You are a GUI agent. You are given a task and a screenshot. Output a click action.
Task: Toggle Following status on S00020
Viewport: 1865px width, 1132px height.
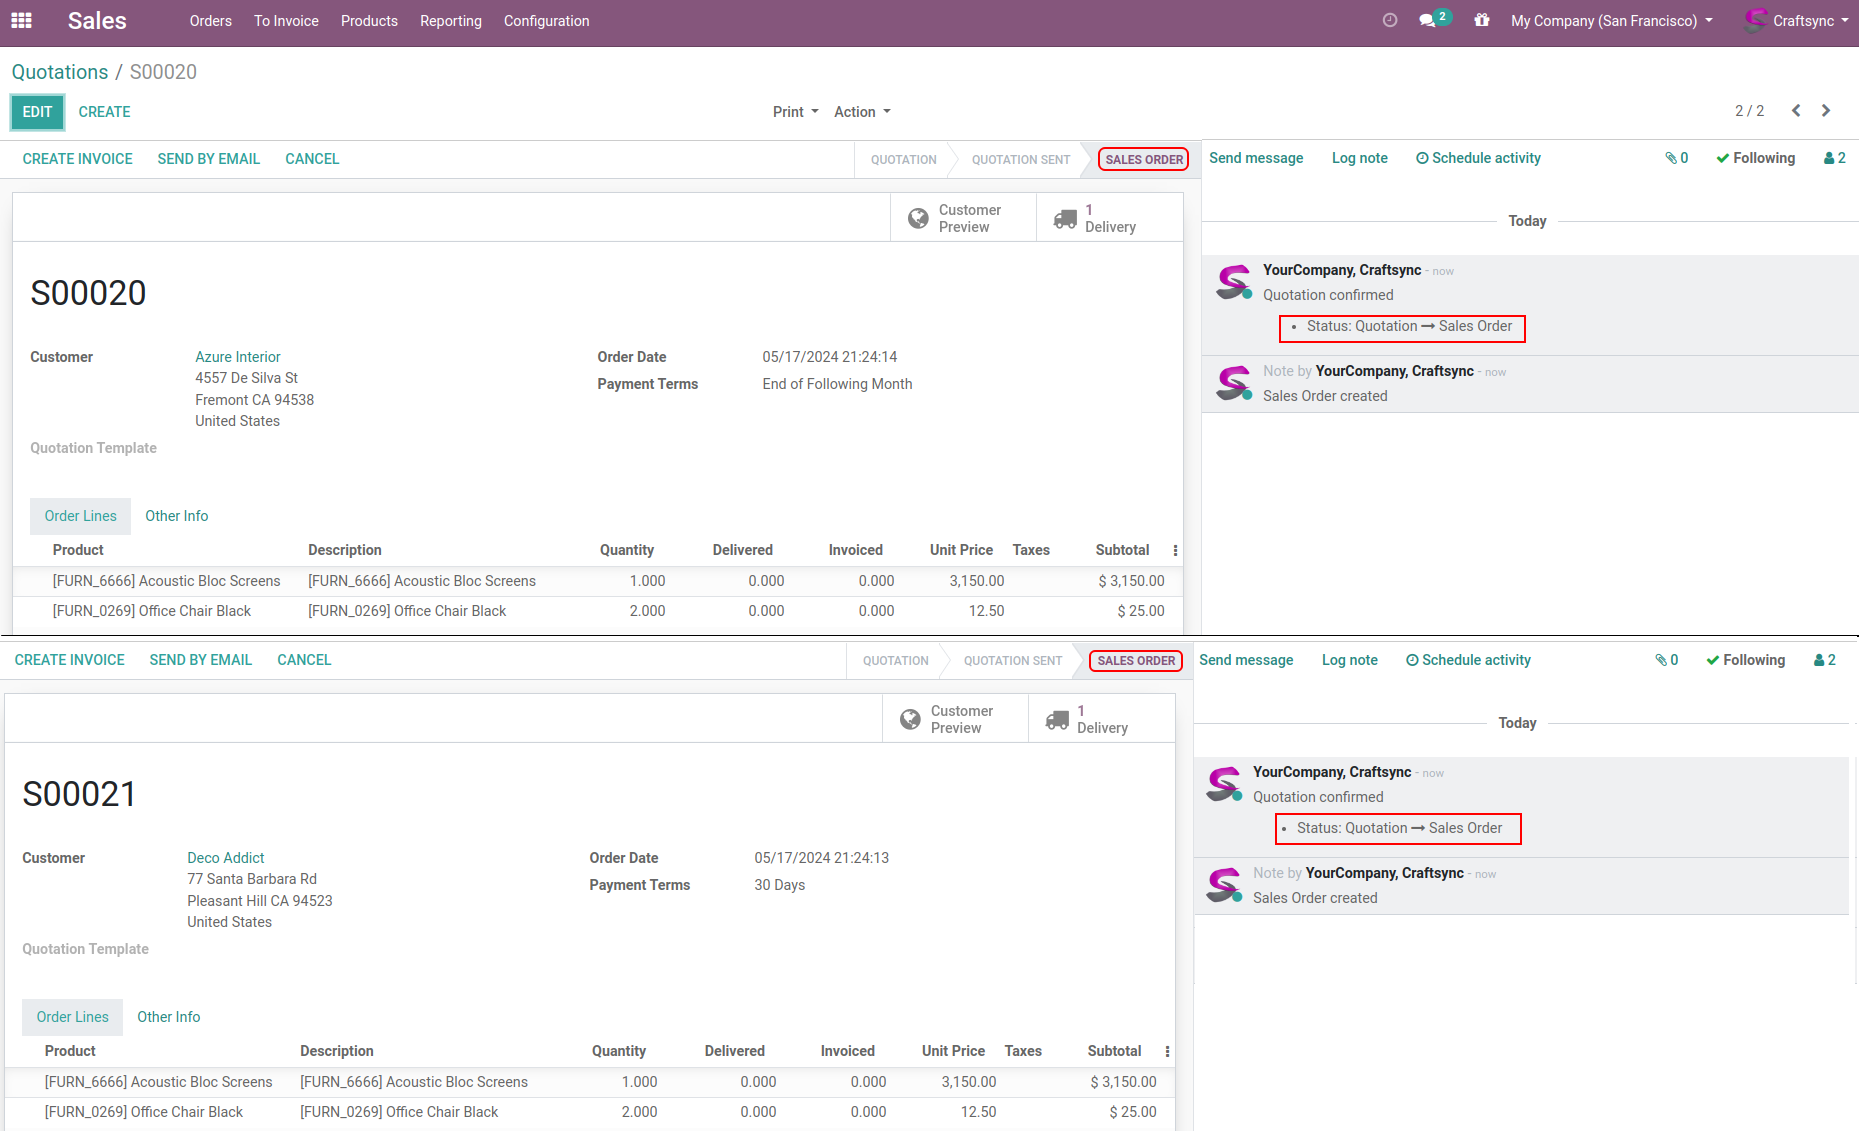pyautogui.click(x=1756, y=158)
